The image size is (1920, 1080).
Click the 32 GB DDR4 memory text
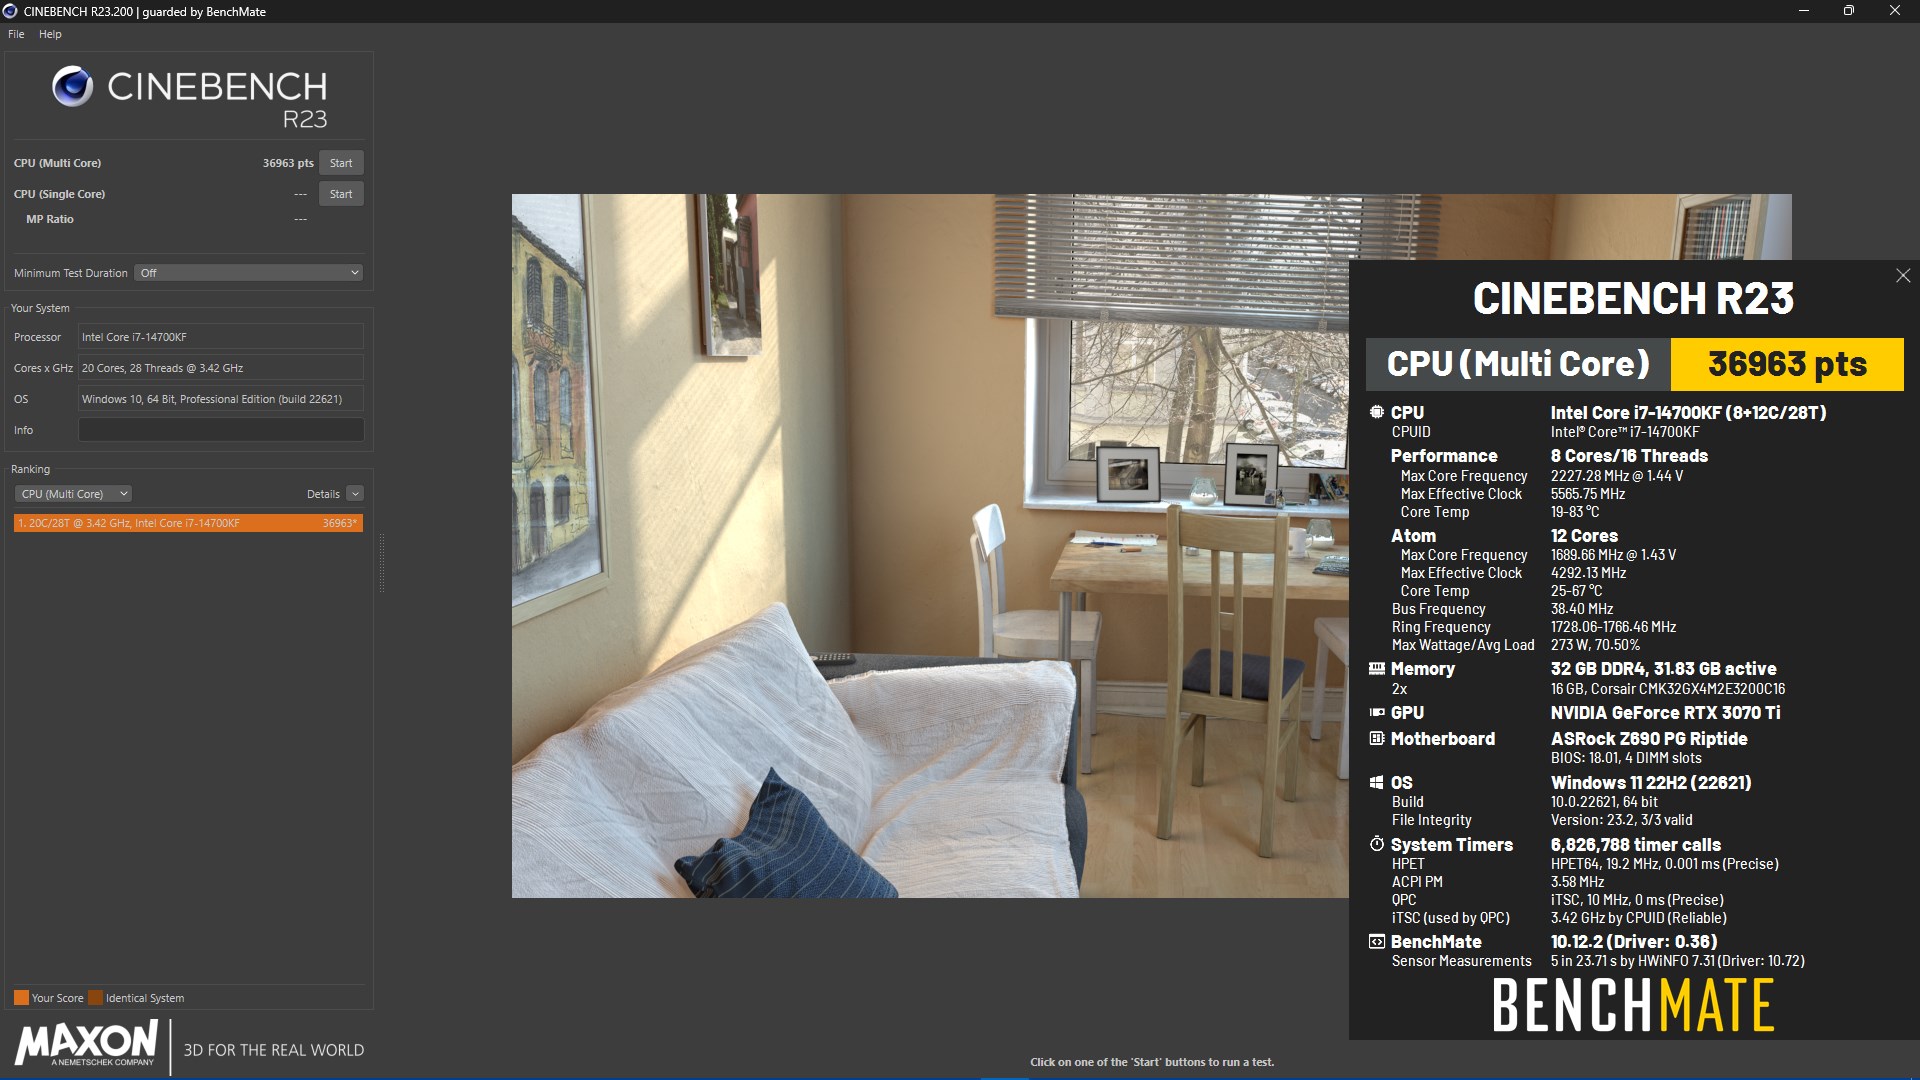point(1664,669)
